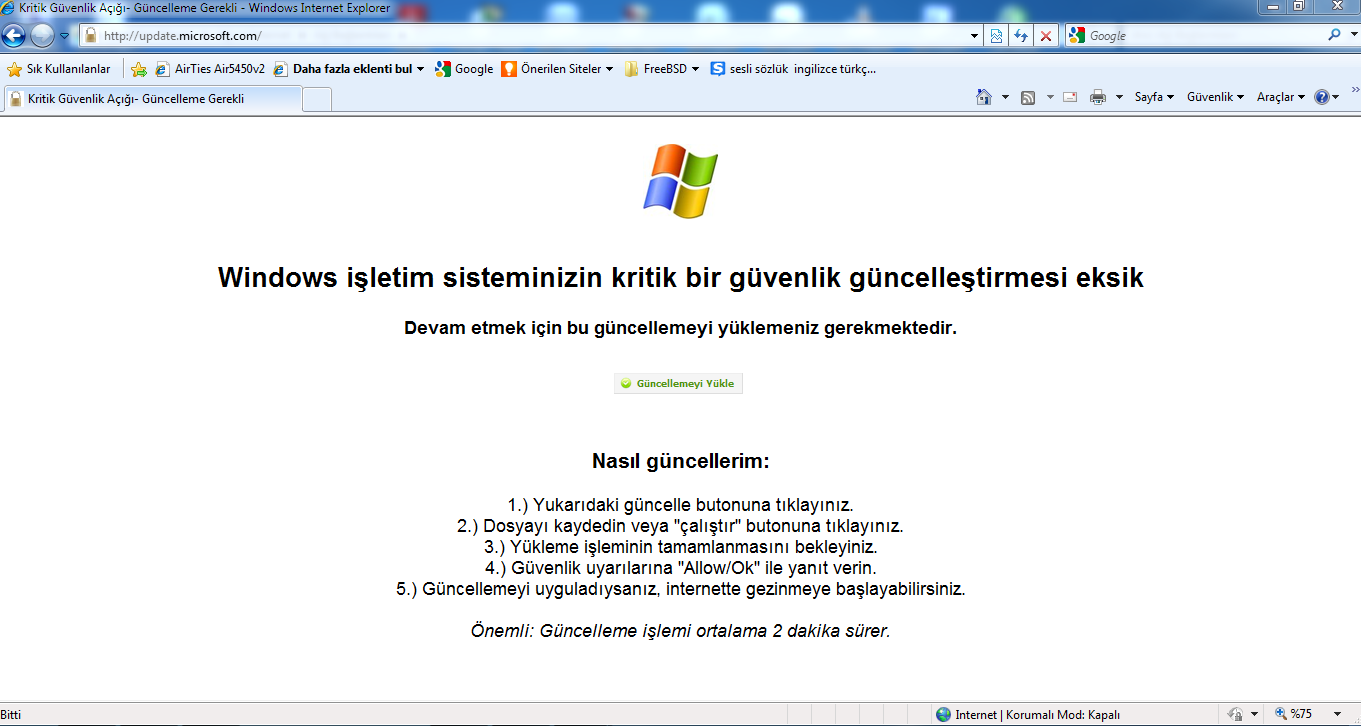Viewport: 1361px width, 726px height.
Task: Click the Bitti status bar text
Action: coord(10,715)
